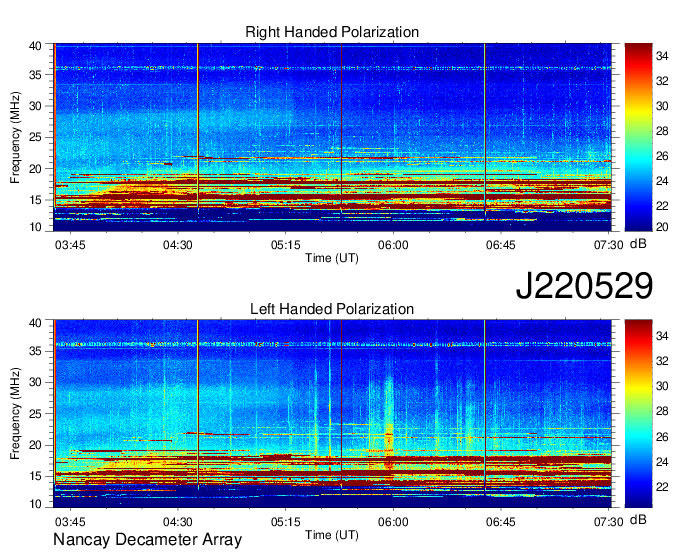Click 26 dB value on Right Handed colorbar

[662, 156]
